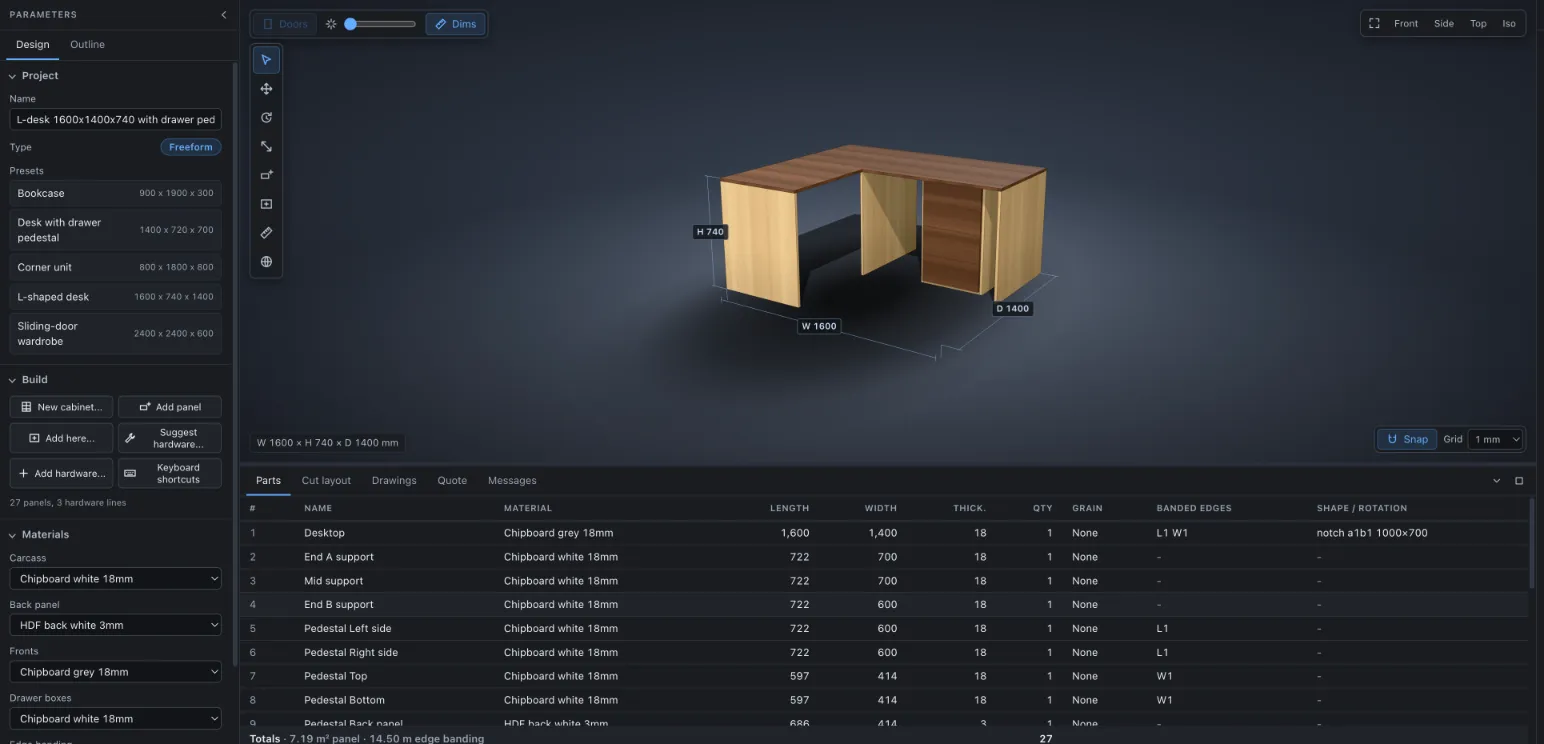Adjust the brightness slider handle
This screenshot has width=1544, height=744.
(351, 24)
